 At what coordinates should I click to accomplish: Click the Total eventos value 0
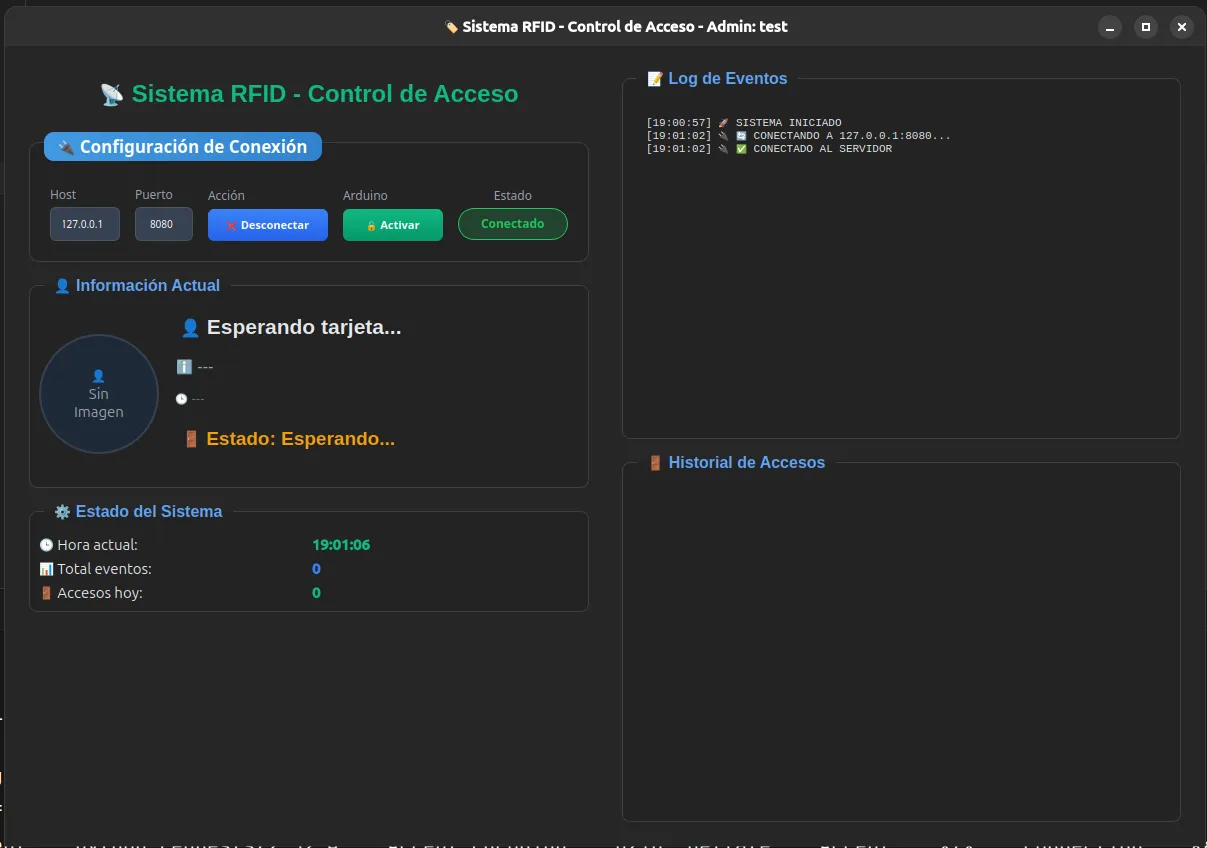point(316,569)
